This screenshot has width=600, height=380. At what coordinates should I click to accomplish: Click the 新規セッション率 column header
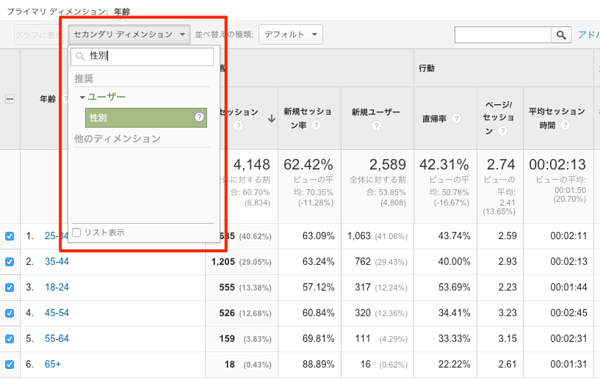click(308, 118)
